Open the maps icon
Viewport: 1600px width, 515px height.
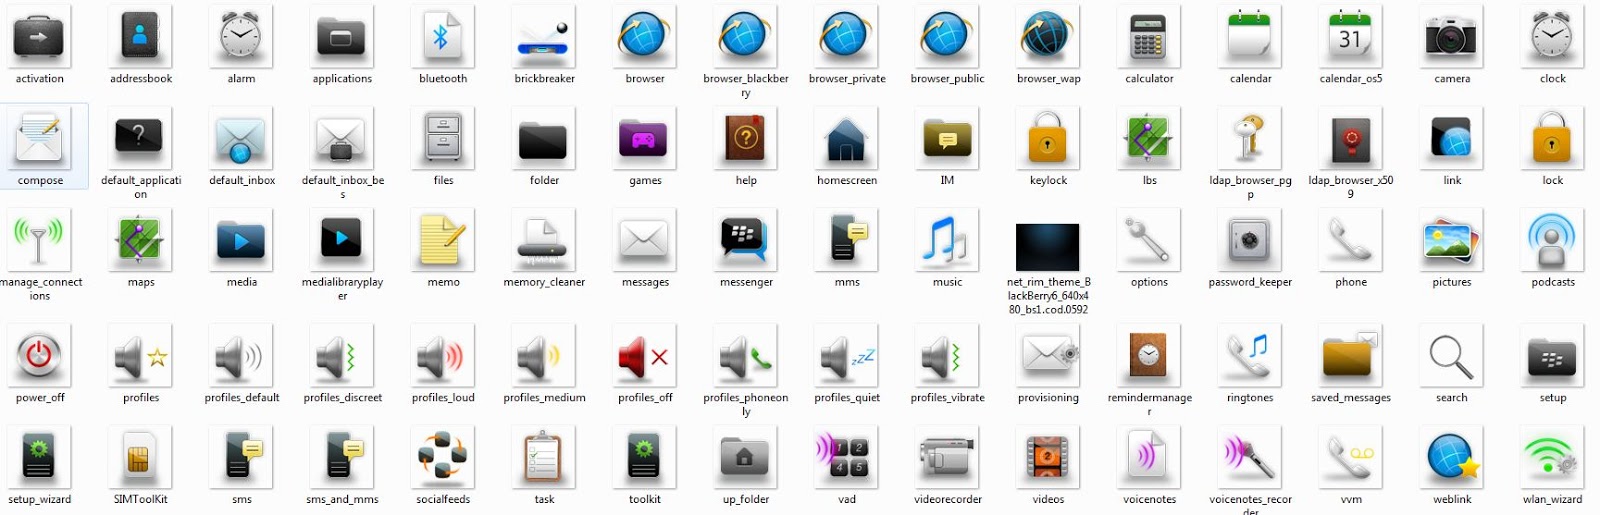click(140, 241)
